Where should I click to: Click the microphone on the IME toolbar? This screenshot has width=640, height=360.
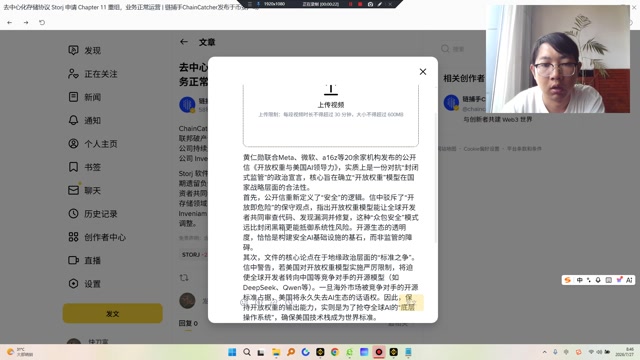[598, 280]
